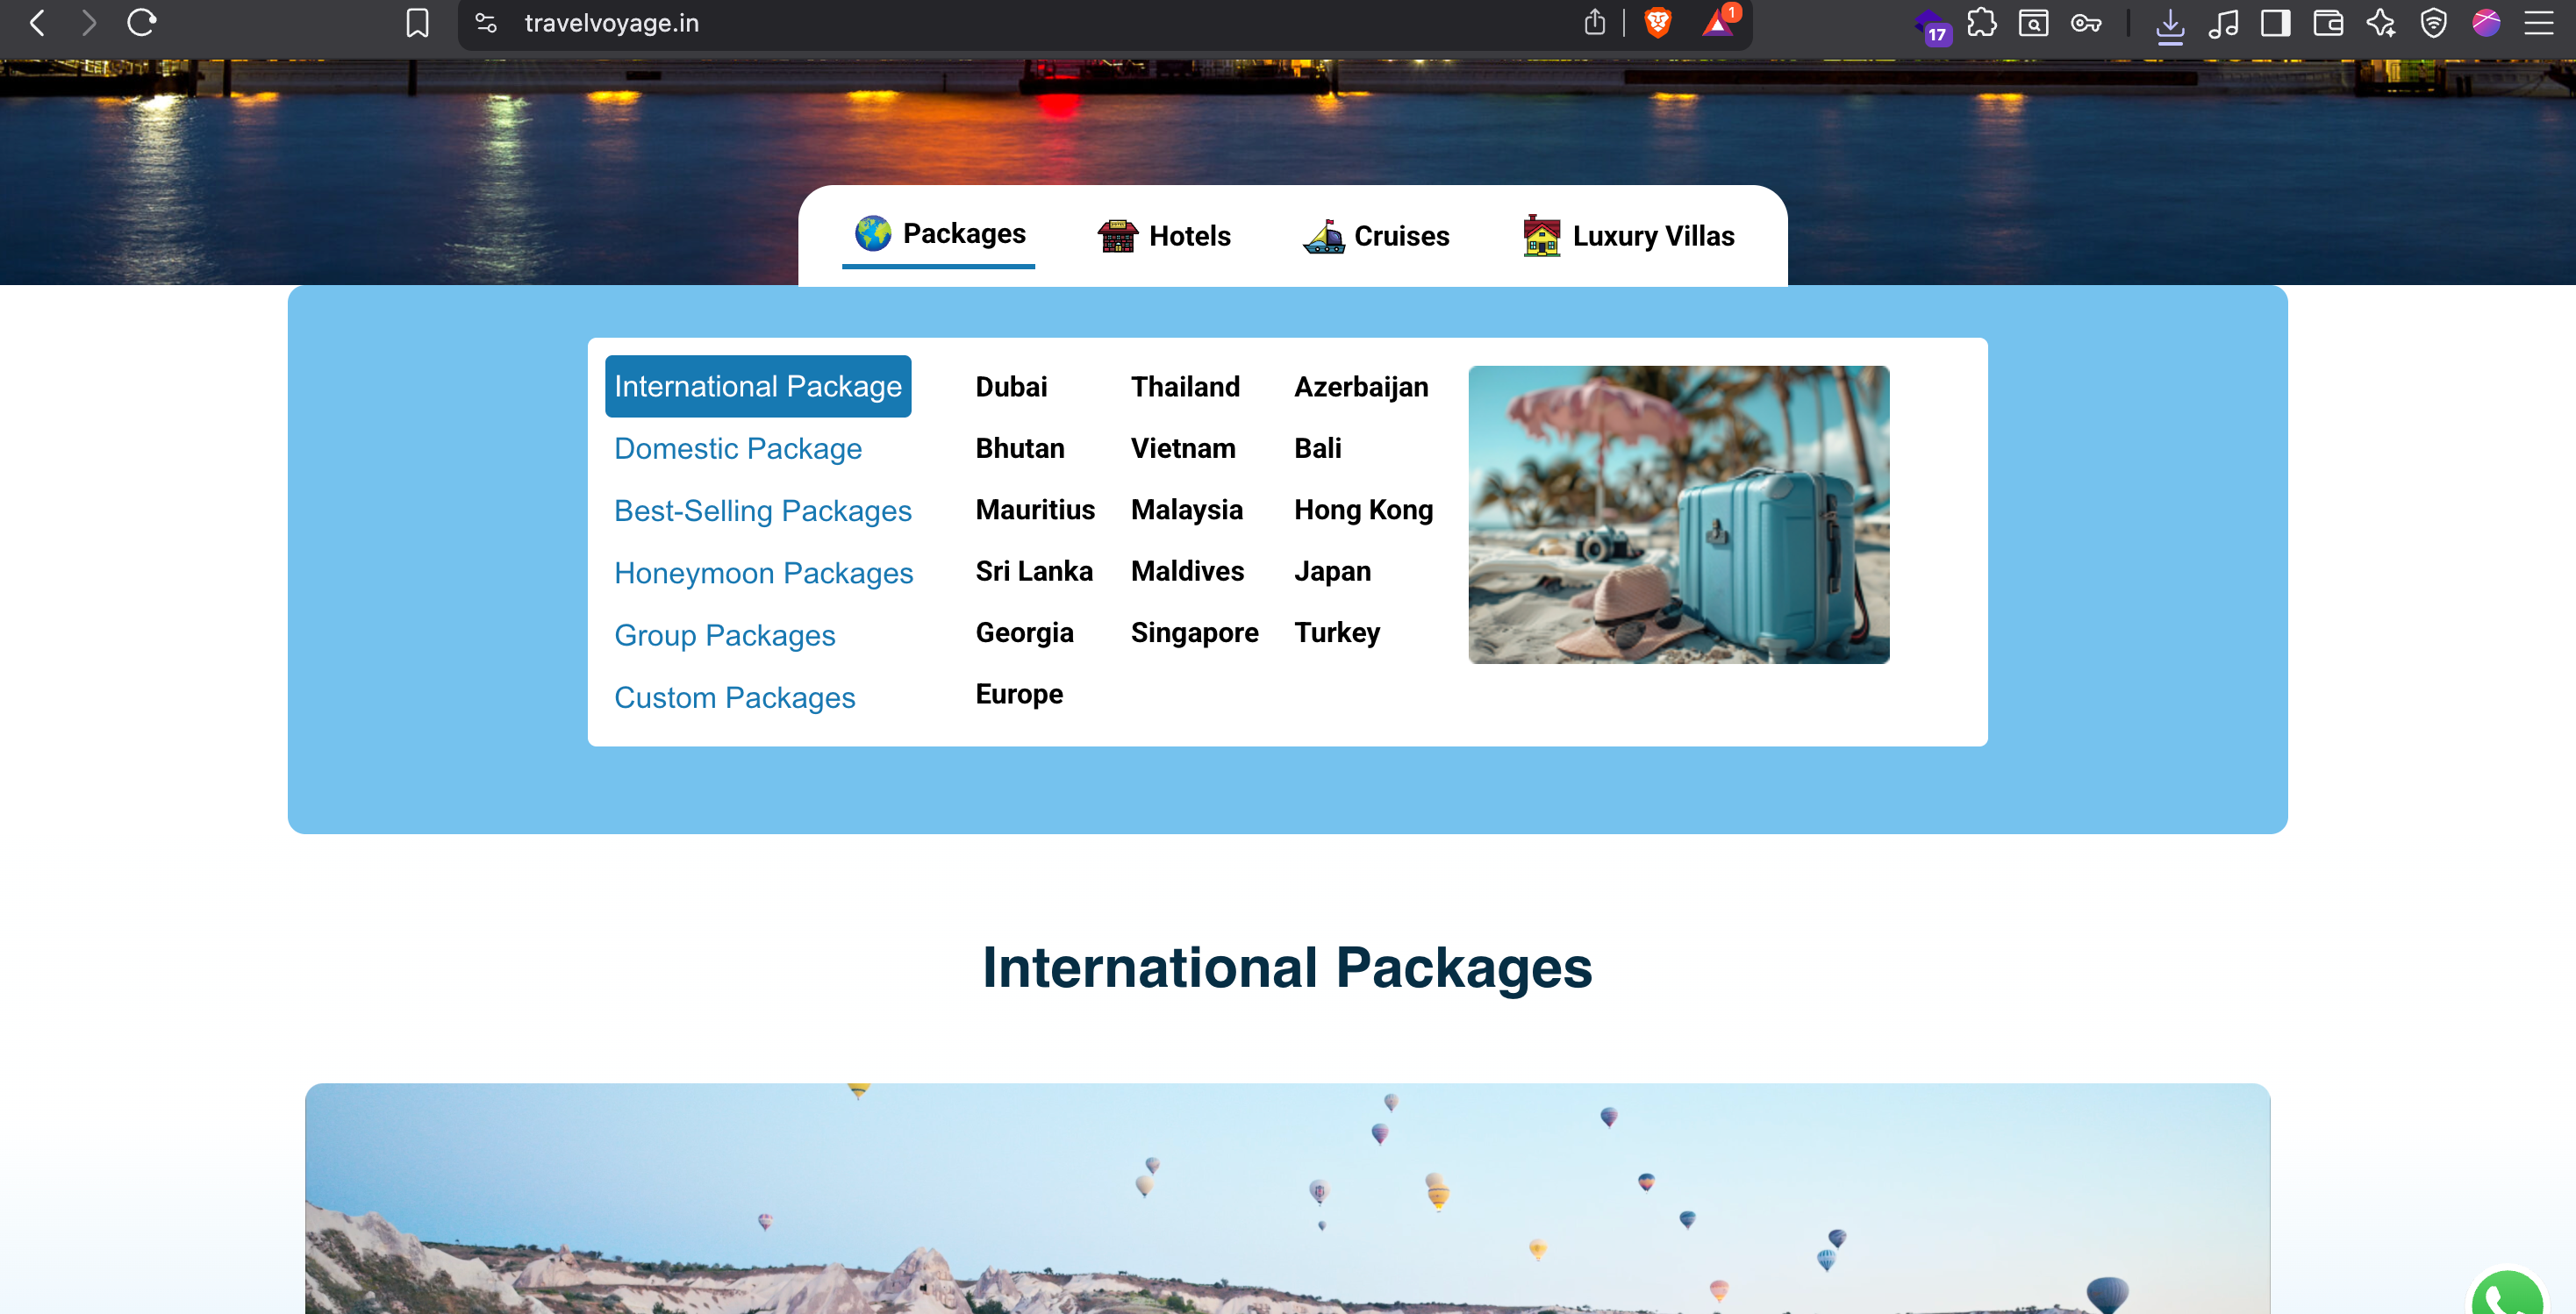Open the downloads icon in toolbar
2576x1314 pixels.
tap(2169, 24)
